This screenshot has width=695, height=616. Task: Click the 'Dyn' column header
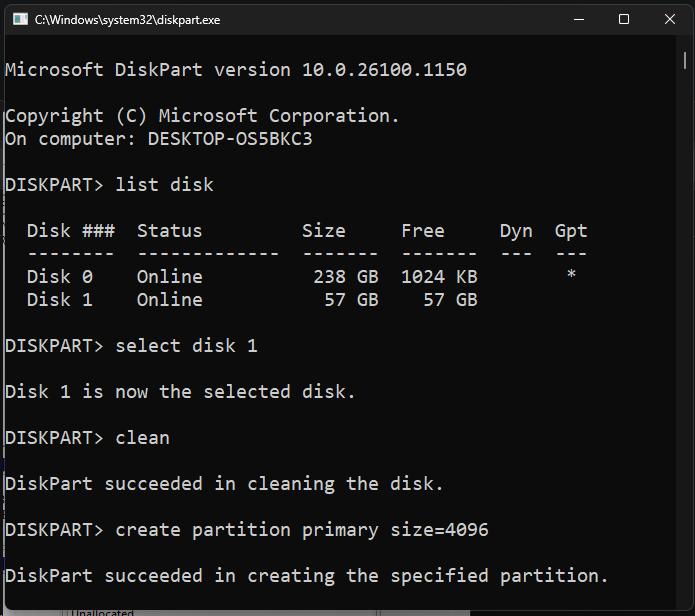point(516,231)
